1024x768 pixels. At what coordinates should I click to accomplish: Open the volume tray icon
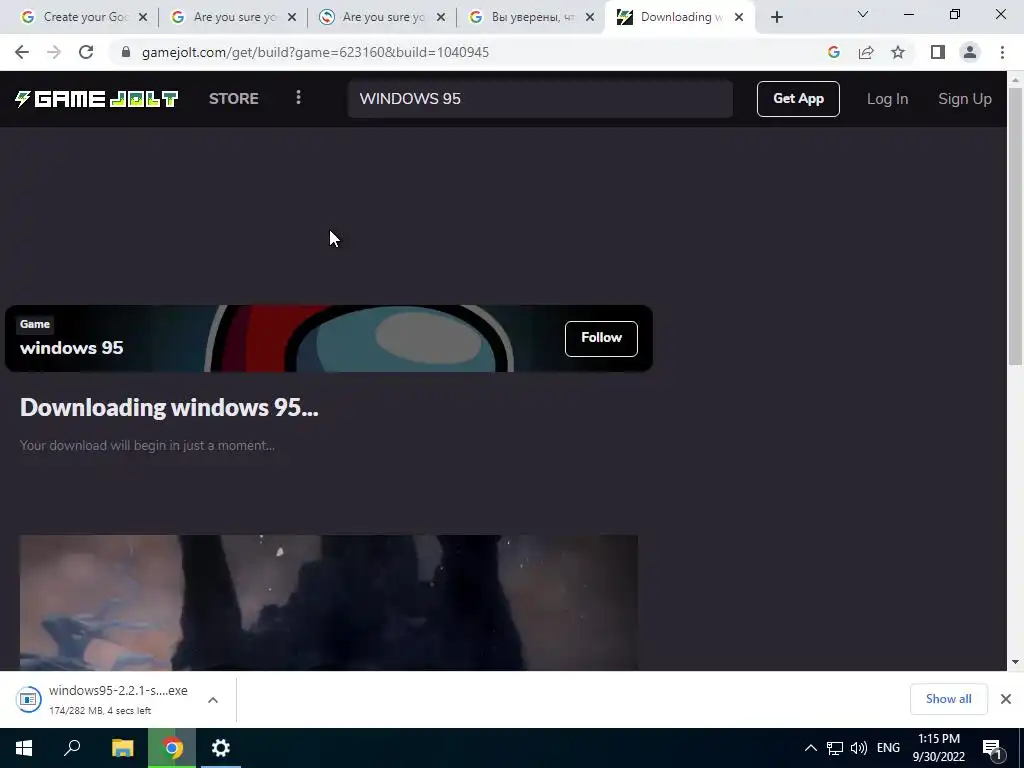(x=859, y=748)
